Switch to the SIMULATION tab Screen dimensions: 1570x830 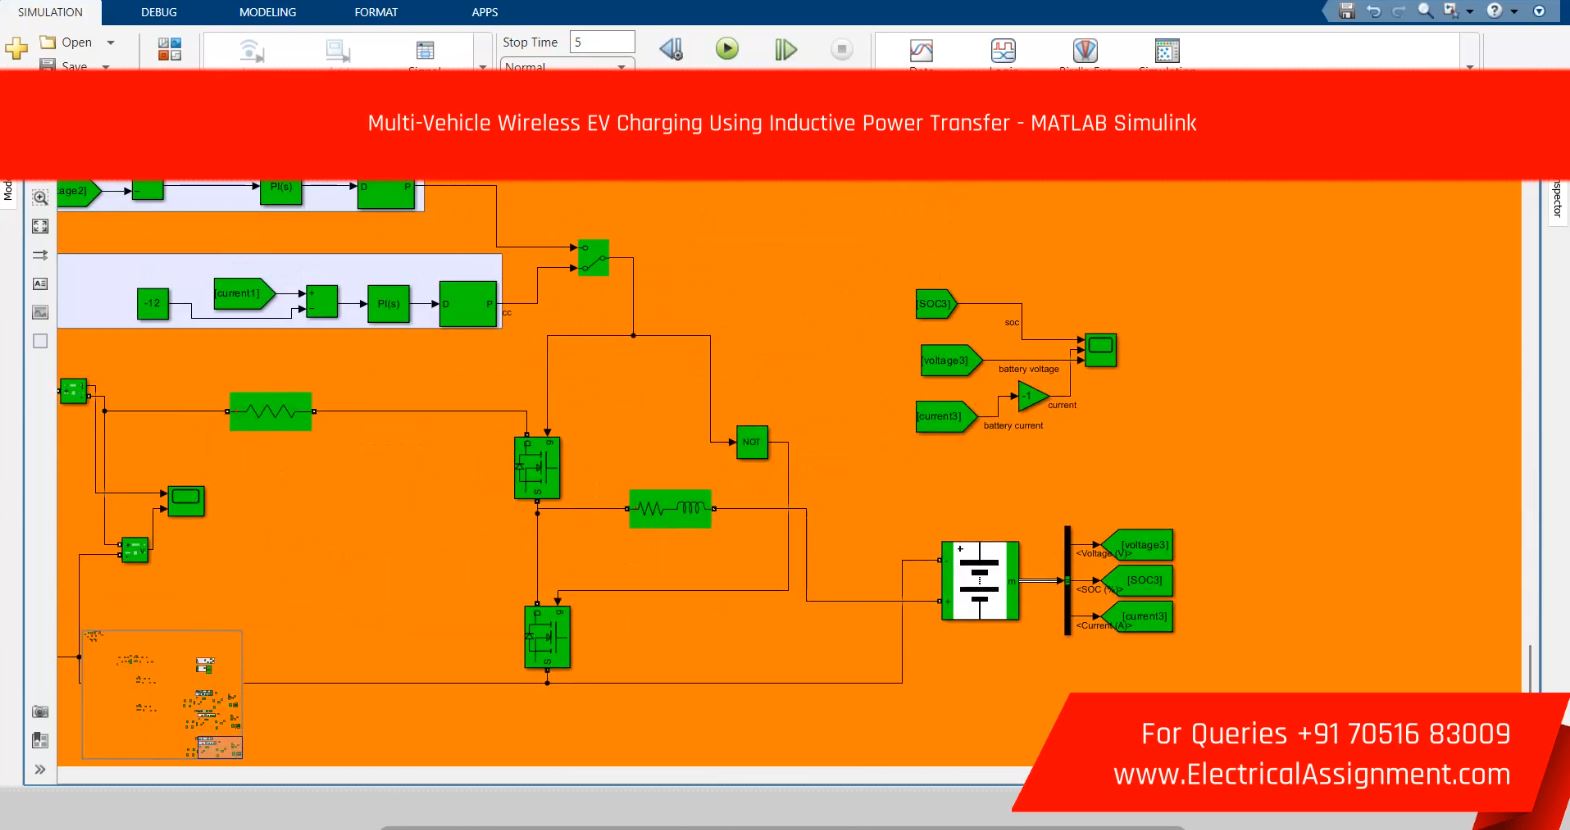[x=50, y=12]
